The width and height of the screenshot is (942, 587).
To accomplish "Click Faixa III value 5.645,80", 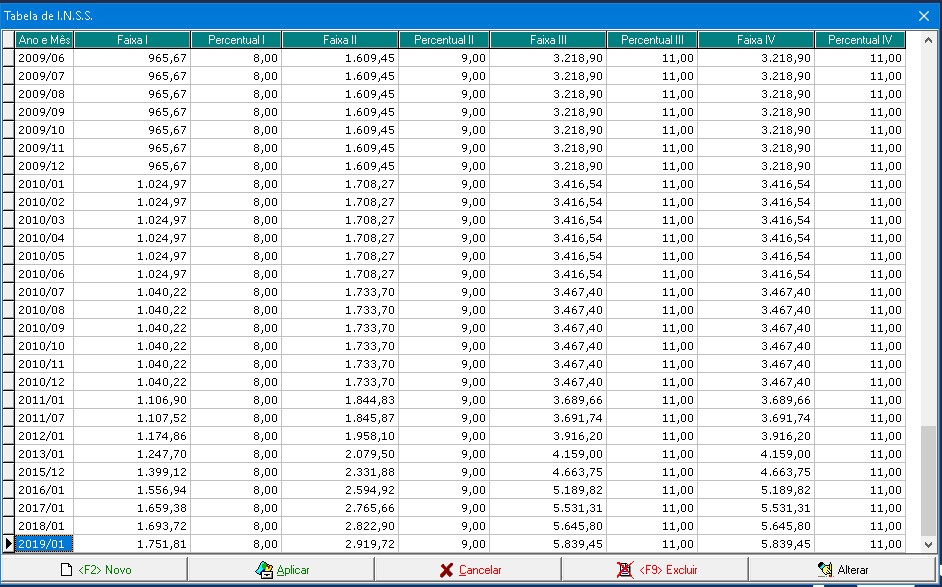I will click(x=548, y=526).
